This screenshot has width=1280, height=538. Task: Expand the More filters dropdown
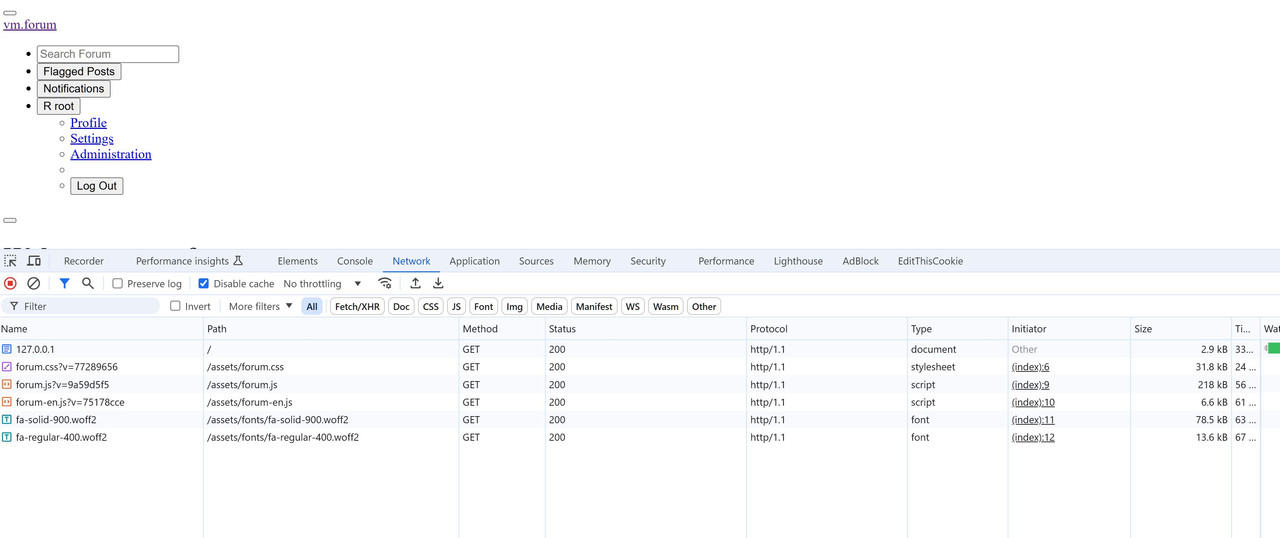[x=260, y=306]
